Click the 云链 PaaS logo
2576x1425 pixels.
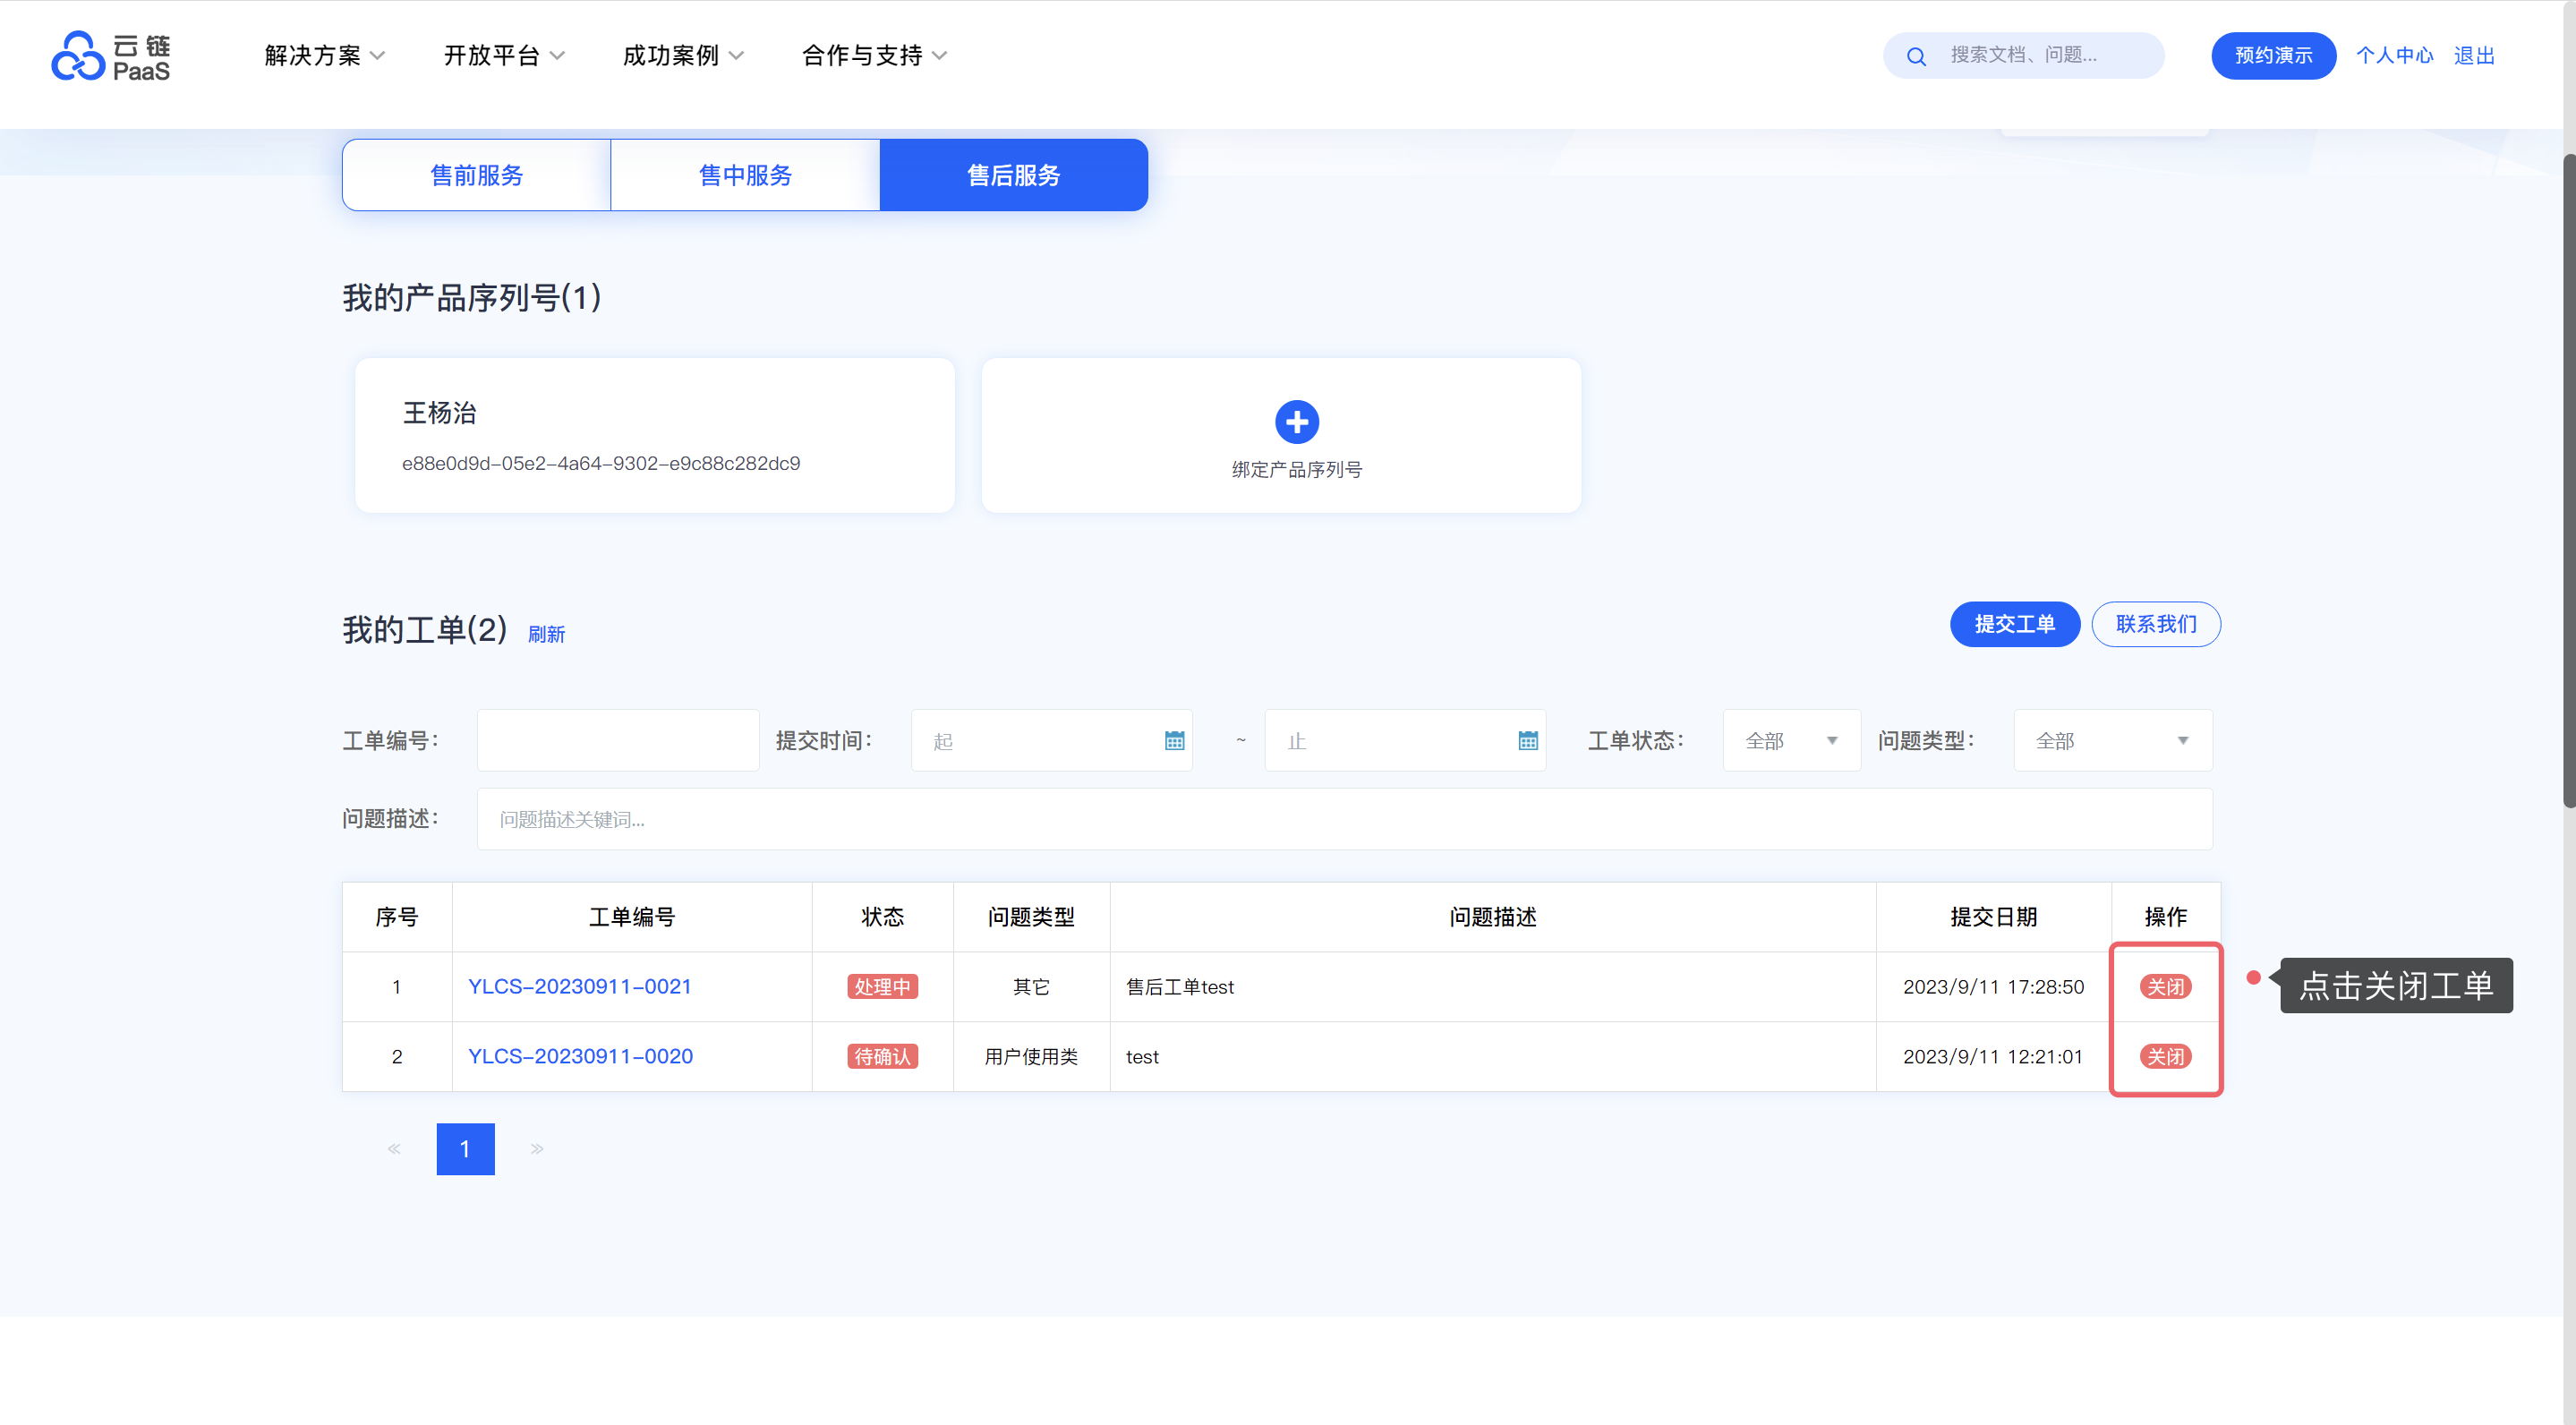[110, 56]
